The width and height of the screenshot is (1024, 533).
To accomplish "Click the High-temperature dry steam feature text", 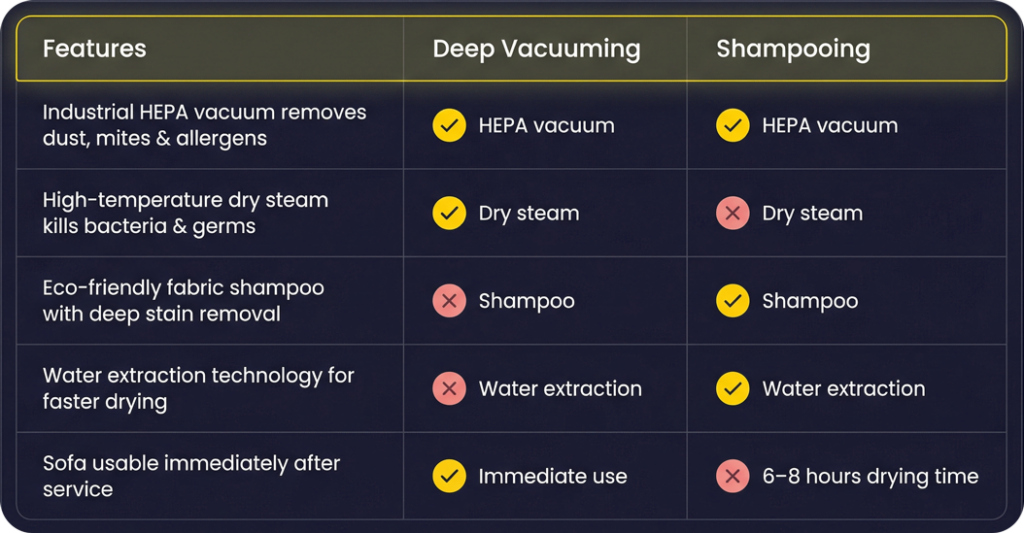I will pos(185,213).
